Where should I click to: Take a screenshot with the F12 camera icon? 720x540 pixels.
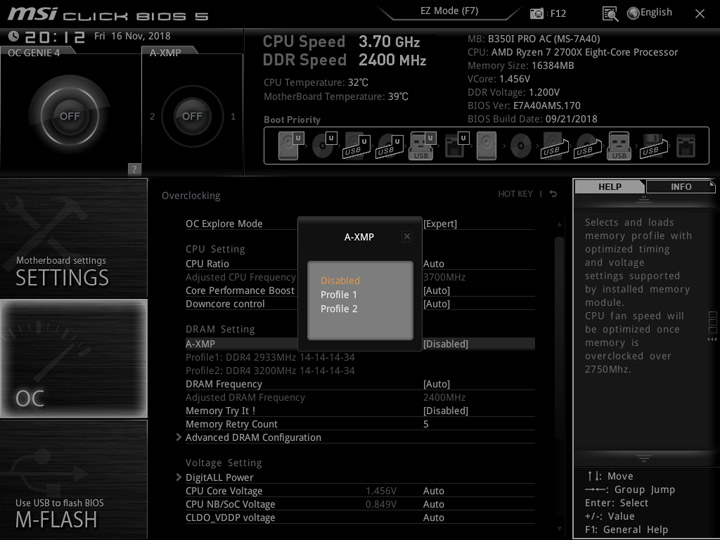pyautogui.click(x=536, y=14)
